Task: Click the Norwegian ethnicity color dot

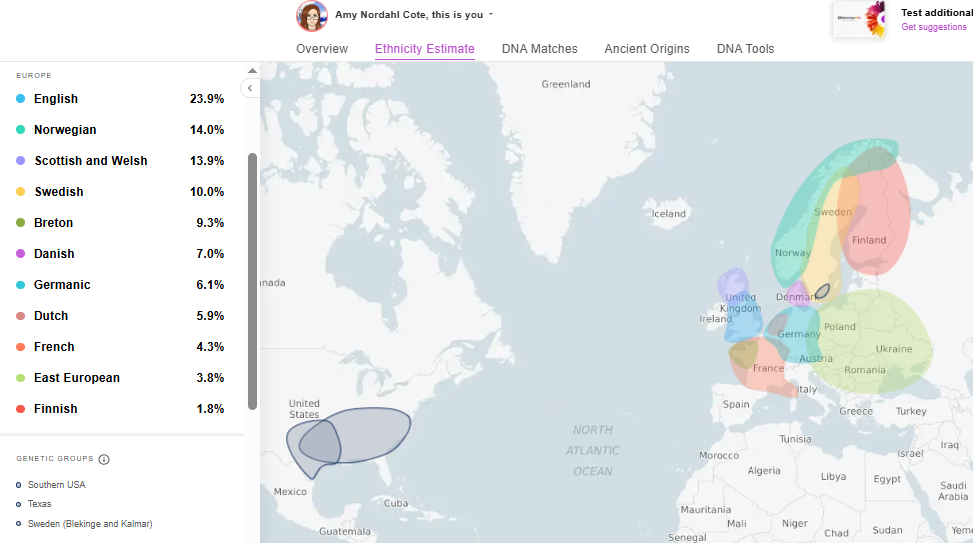Action: [20, 130]
